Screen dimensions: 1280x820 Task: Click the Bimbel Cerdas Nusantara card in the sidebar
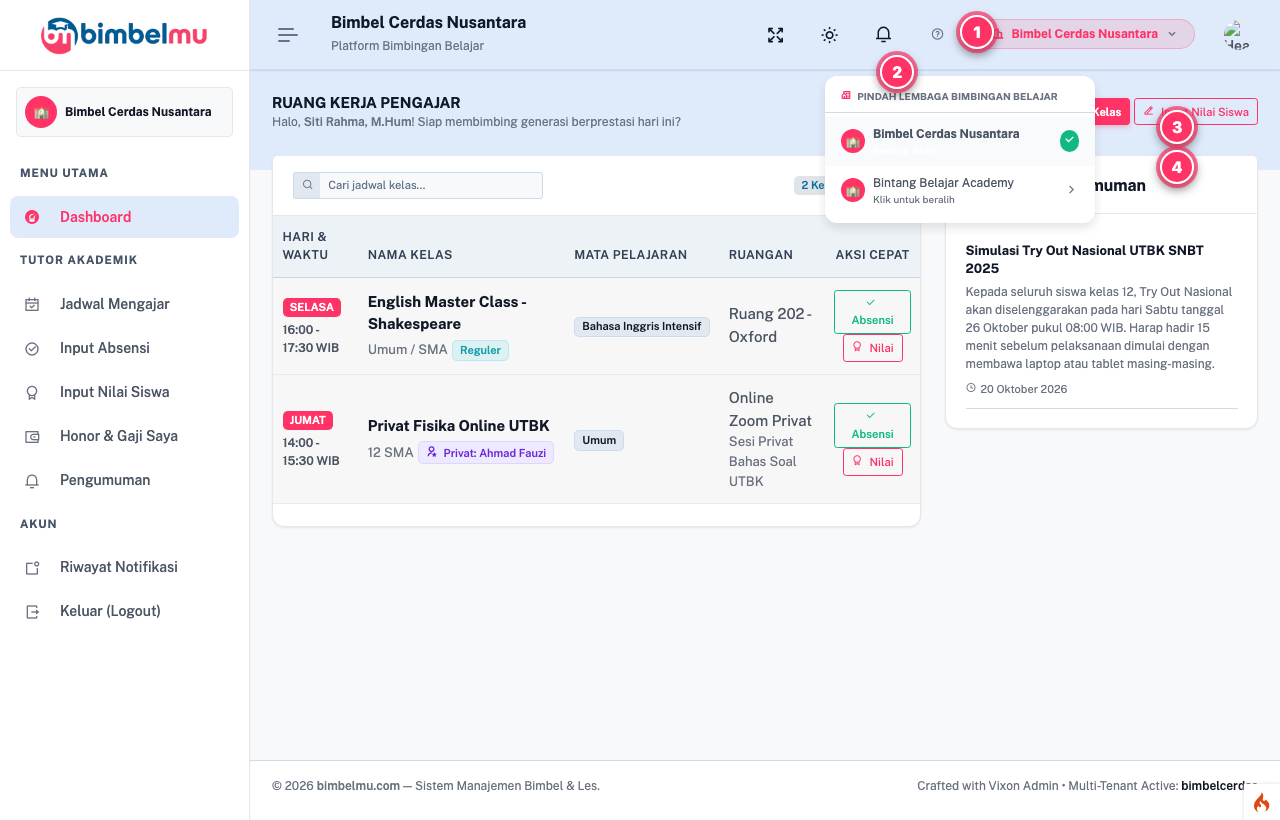click(x=124, y=112)
